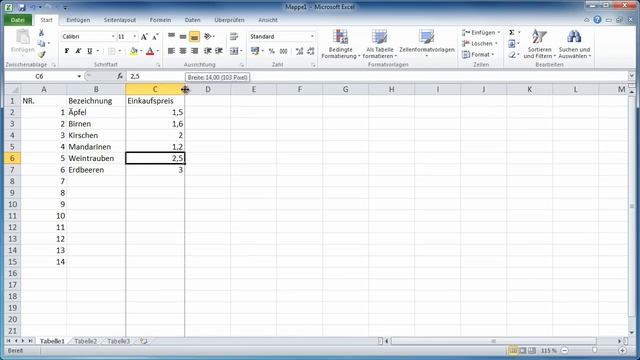Switch to the Ansicht tab
640x360 pixels.
click(268, 20)
